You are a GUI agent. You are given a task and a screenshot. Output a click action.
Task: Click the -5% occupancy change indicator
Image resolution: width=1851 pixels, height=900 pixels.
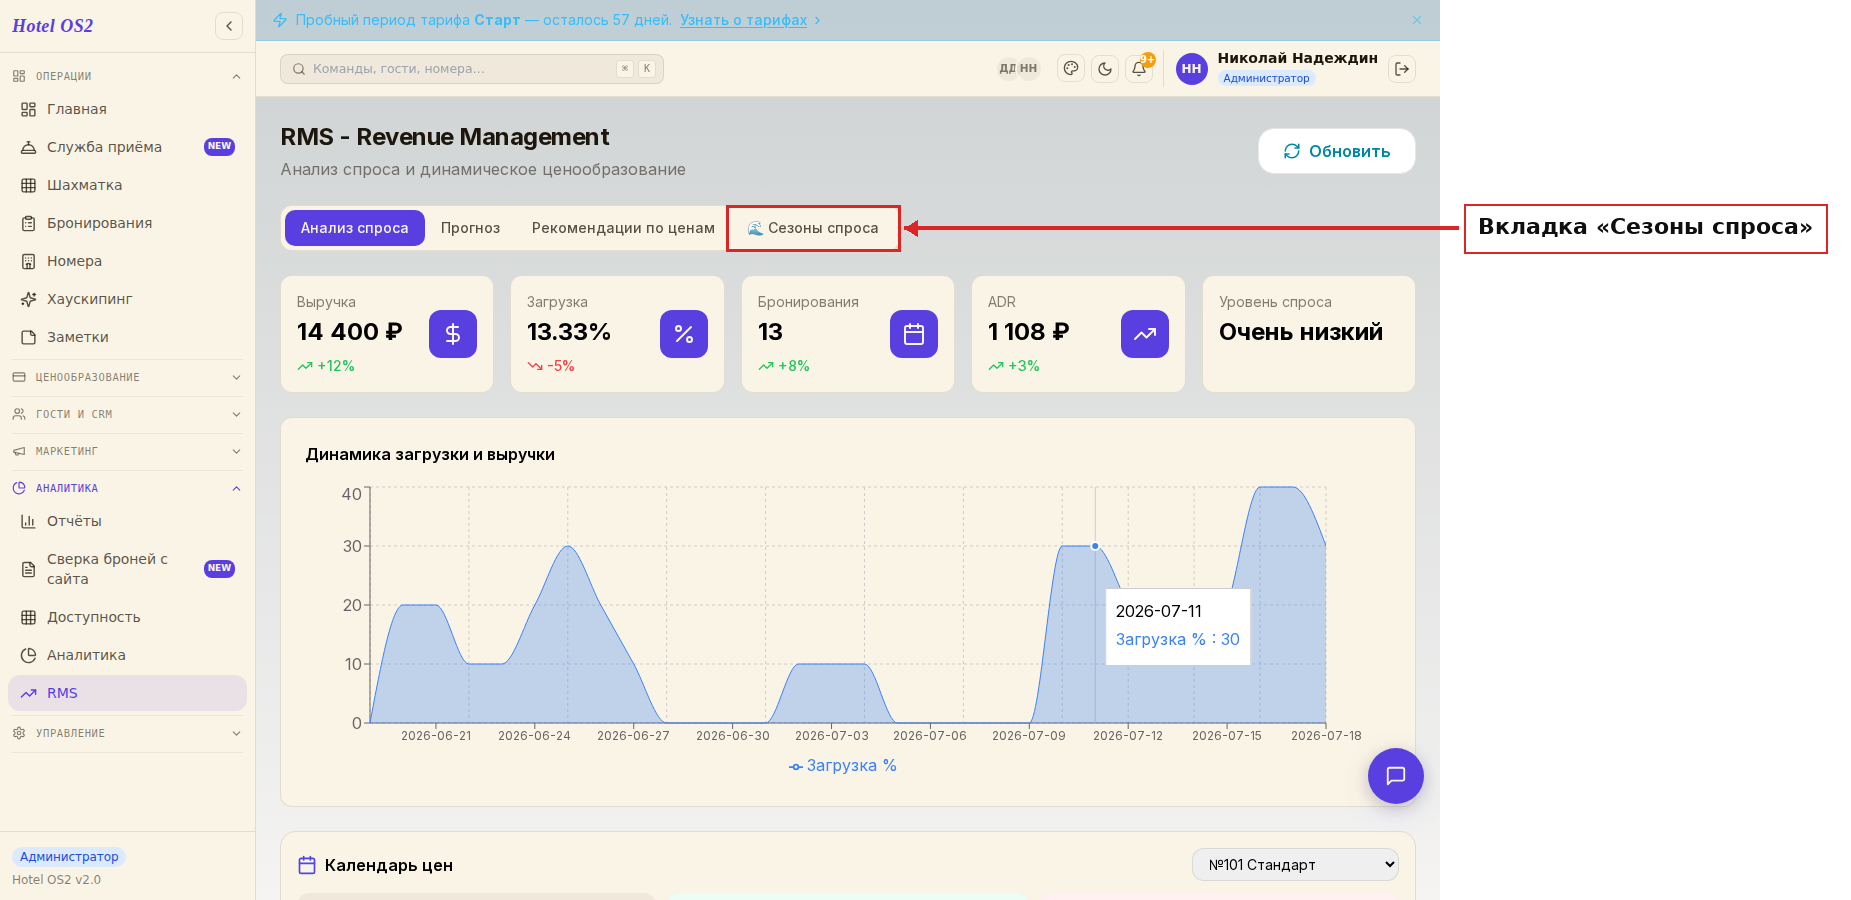point(551,366)
